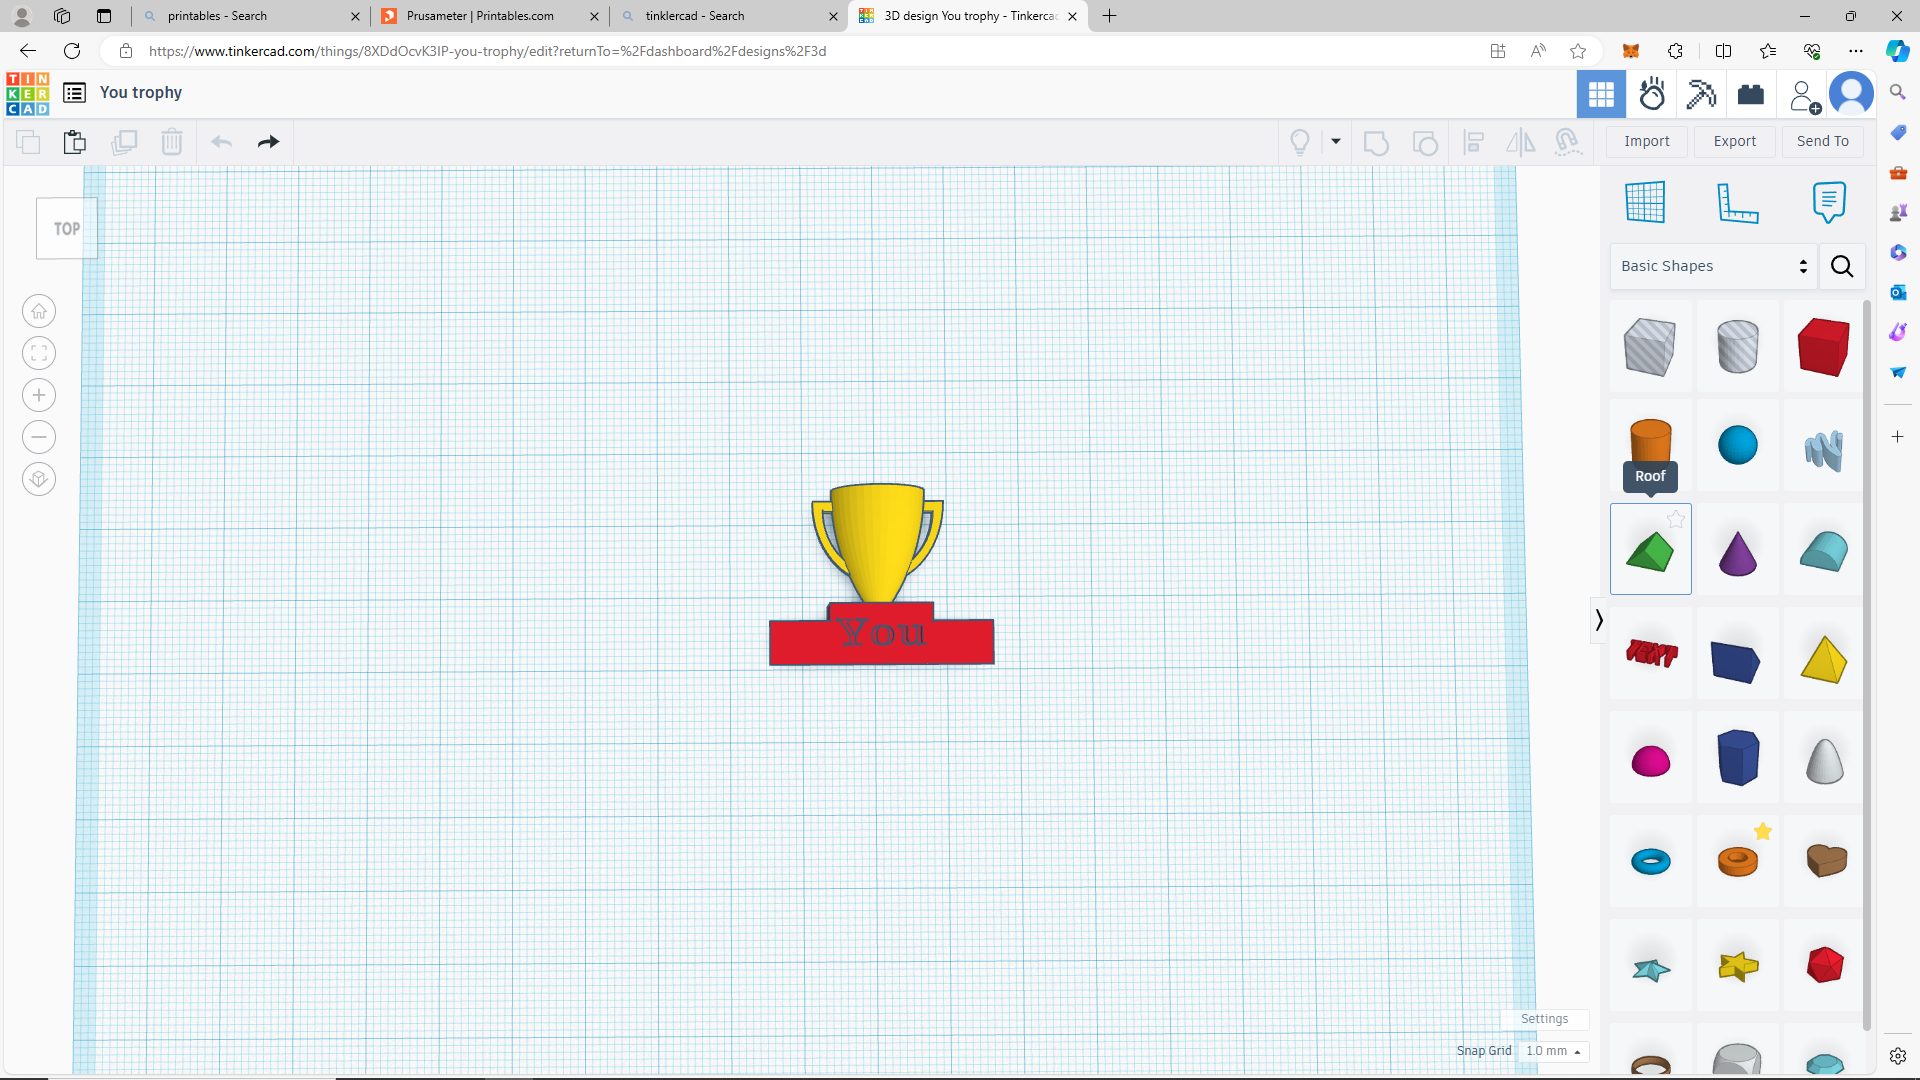This screenshot has height=1080, width=1920.
Task: Select the Workplane tool
Action: pyautogui.click(x=1645, y=202)
